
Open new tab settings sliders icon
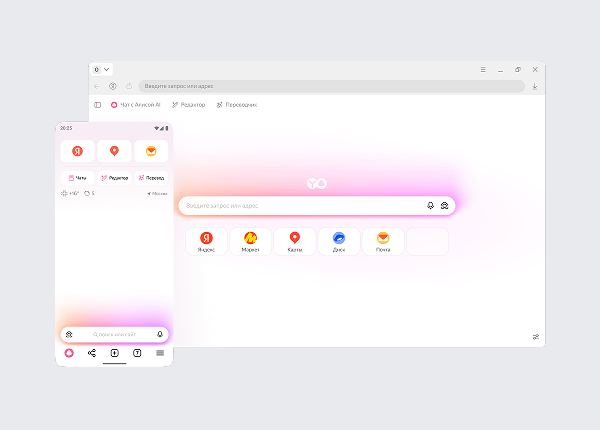536,337
